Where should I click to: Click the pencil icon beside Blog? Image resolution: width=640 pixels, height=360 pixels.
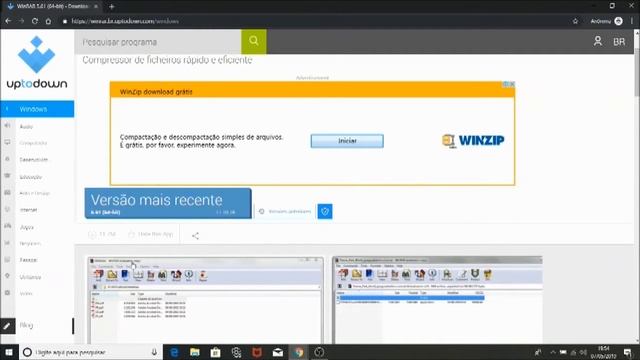coord(7,326)
